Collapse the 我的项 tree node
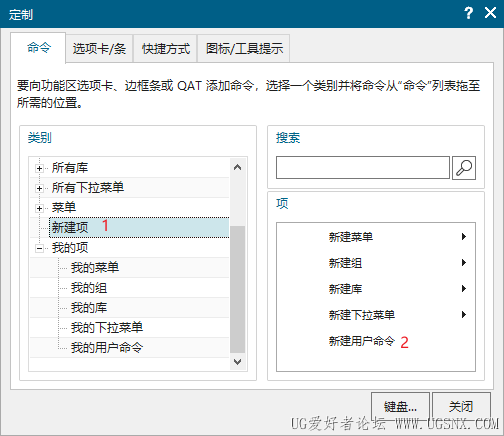 point(39,248)
